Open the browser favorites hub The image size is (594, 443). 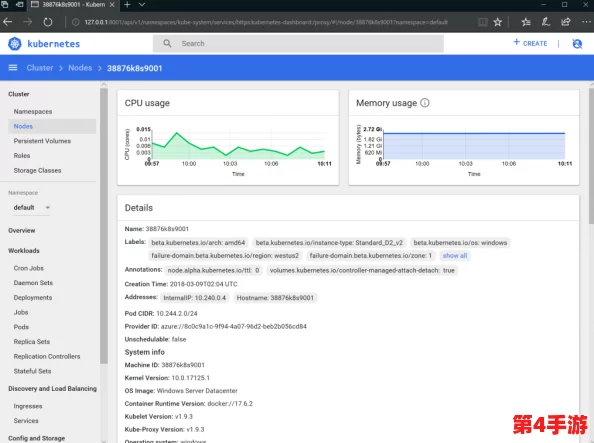[x=526, y=22]
